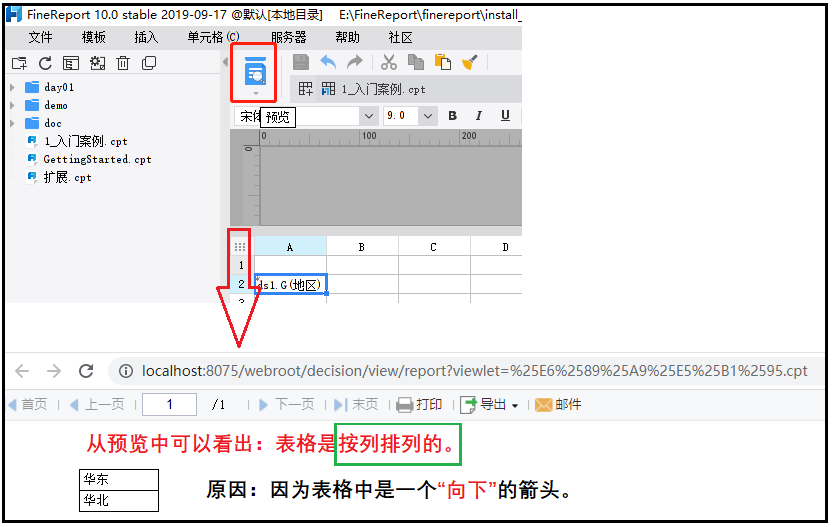Open the 帮助 menu

tap(347, 38)
